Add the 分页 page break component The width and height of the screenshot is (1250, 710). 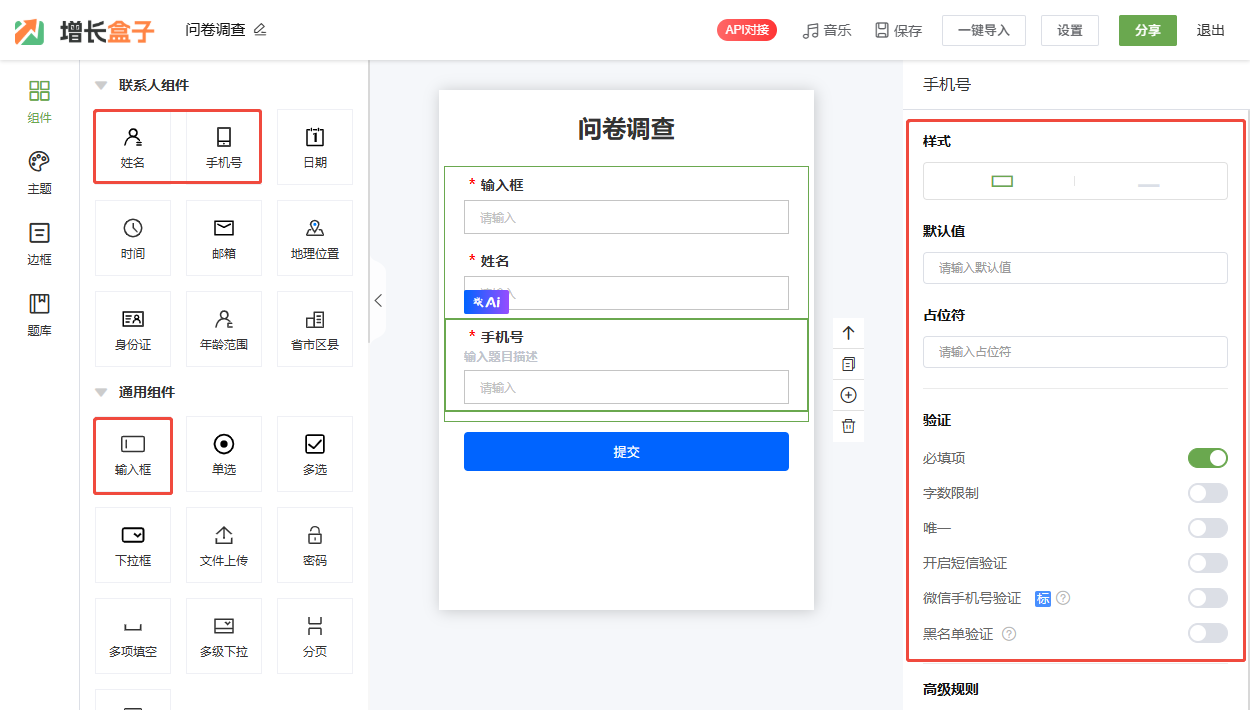315,637
